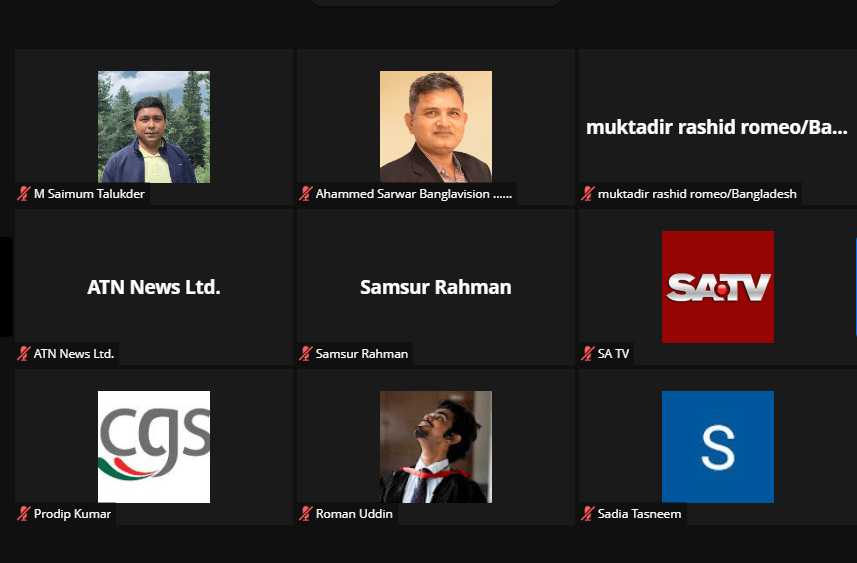
Task: Click muted mic icon beside Prodip Kumar
Action: [x=24, y=514]
